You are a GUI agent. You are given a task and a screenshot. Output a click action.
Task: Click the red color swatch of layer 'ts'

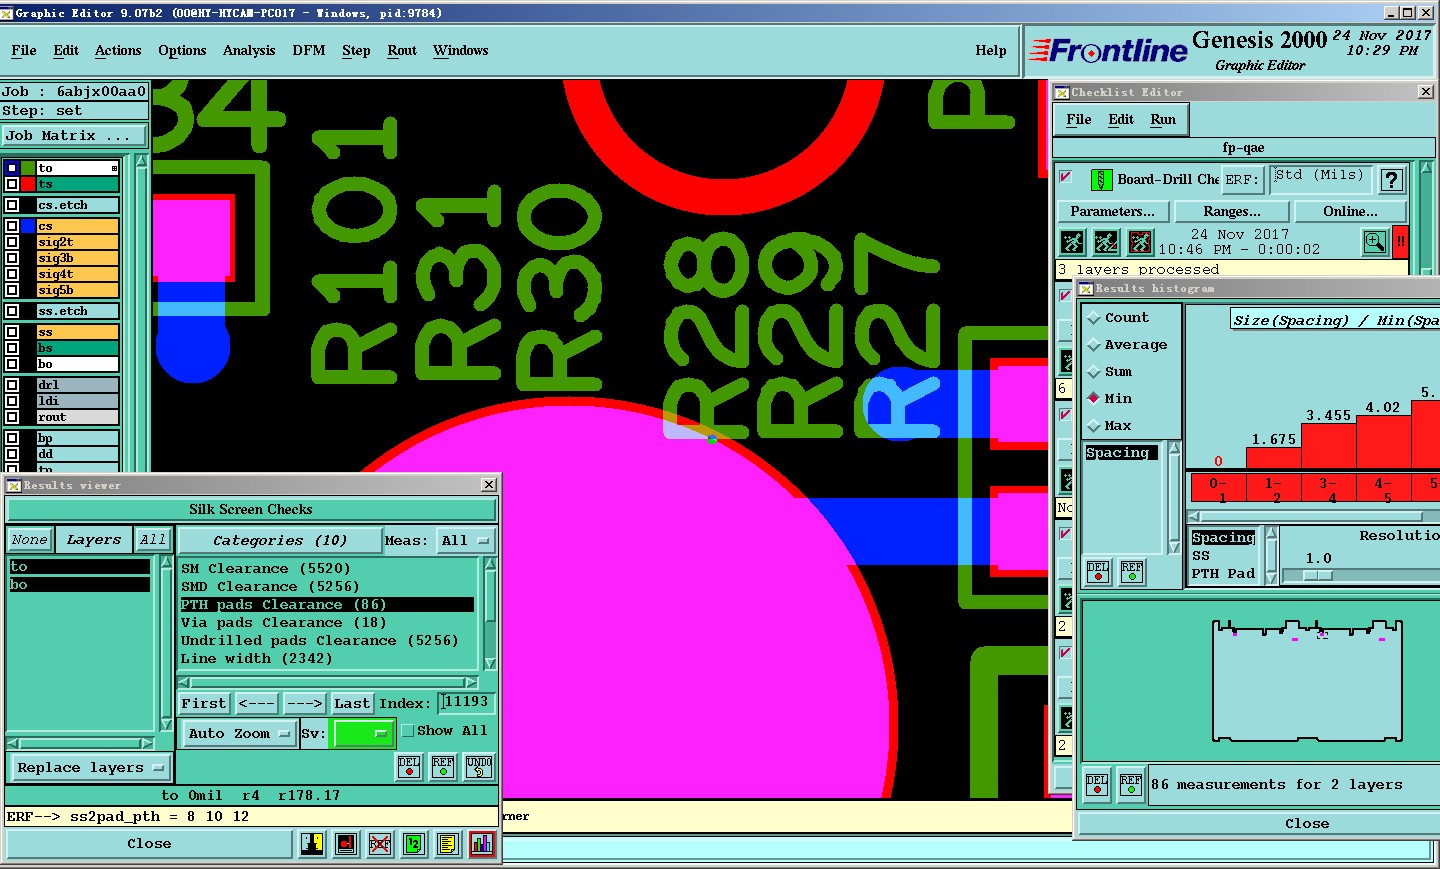pyautogui.click(x=28, y=184)
